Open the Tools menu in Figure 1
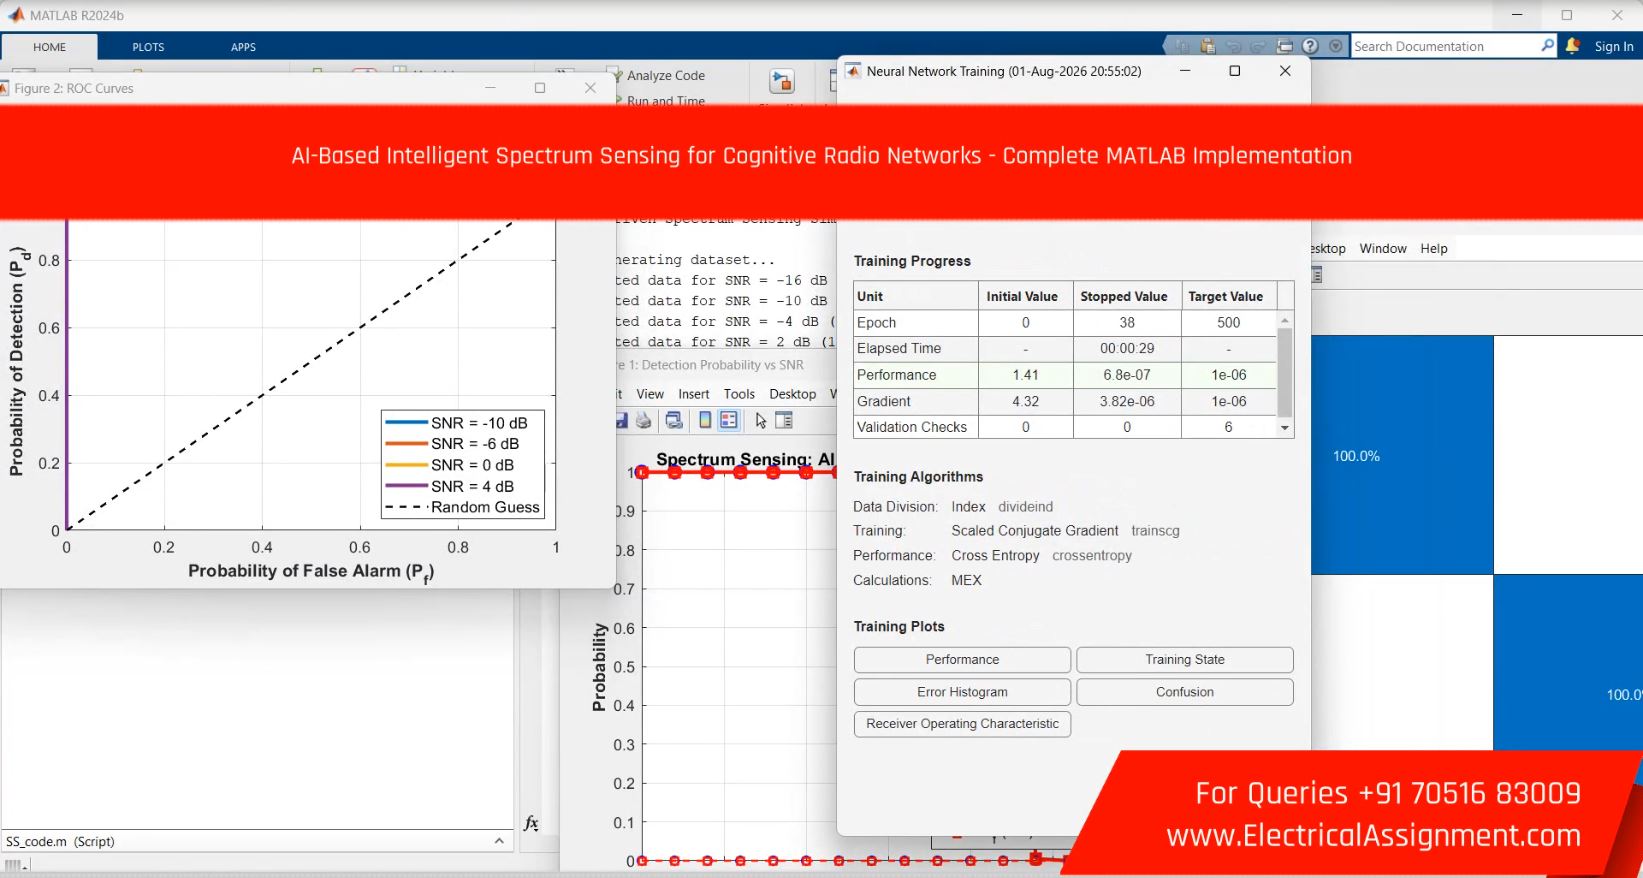The image size is (1643, 878). coord(739,394)
